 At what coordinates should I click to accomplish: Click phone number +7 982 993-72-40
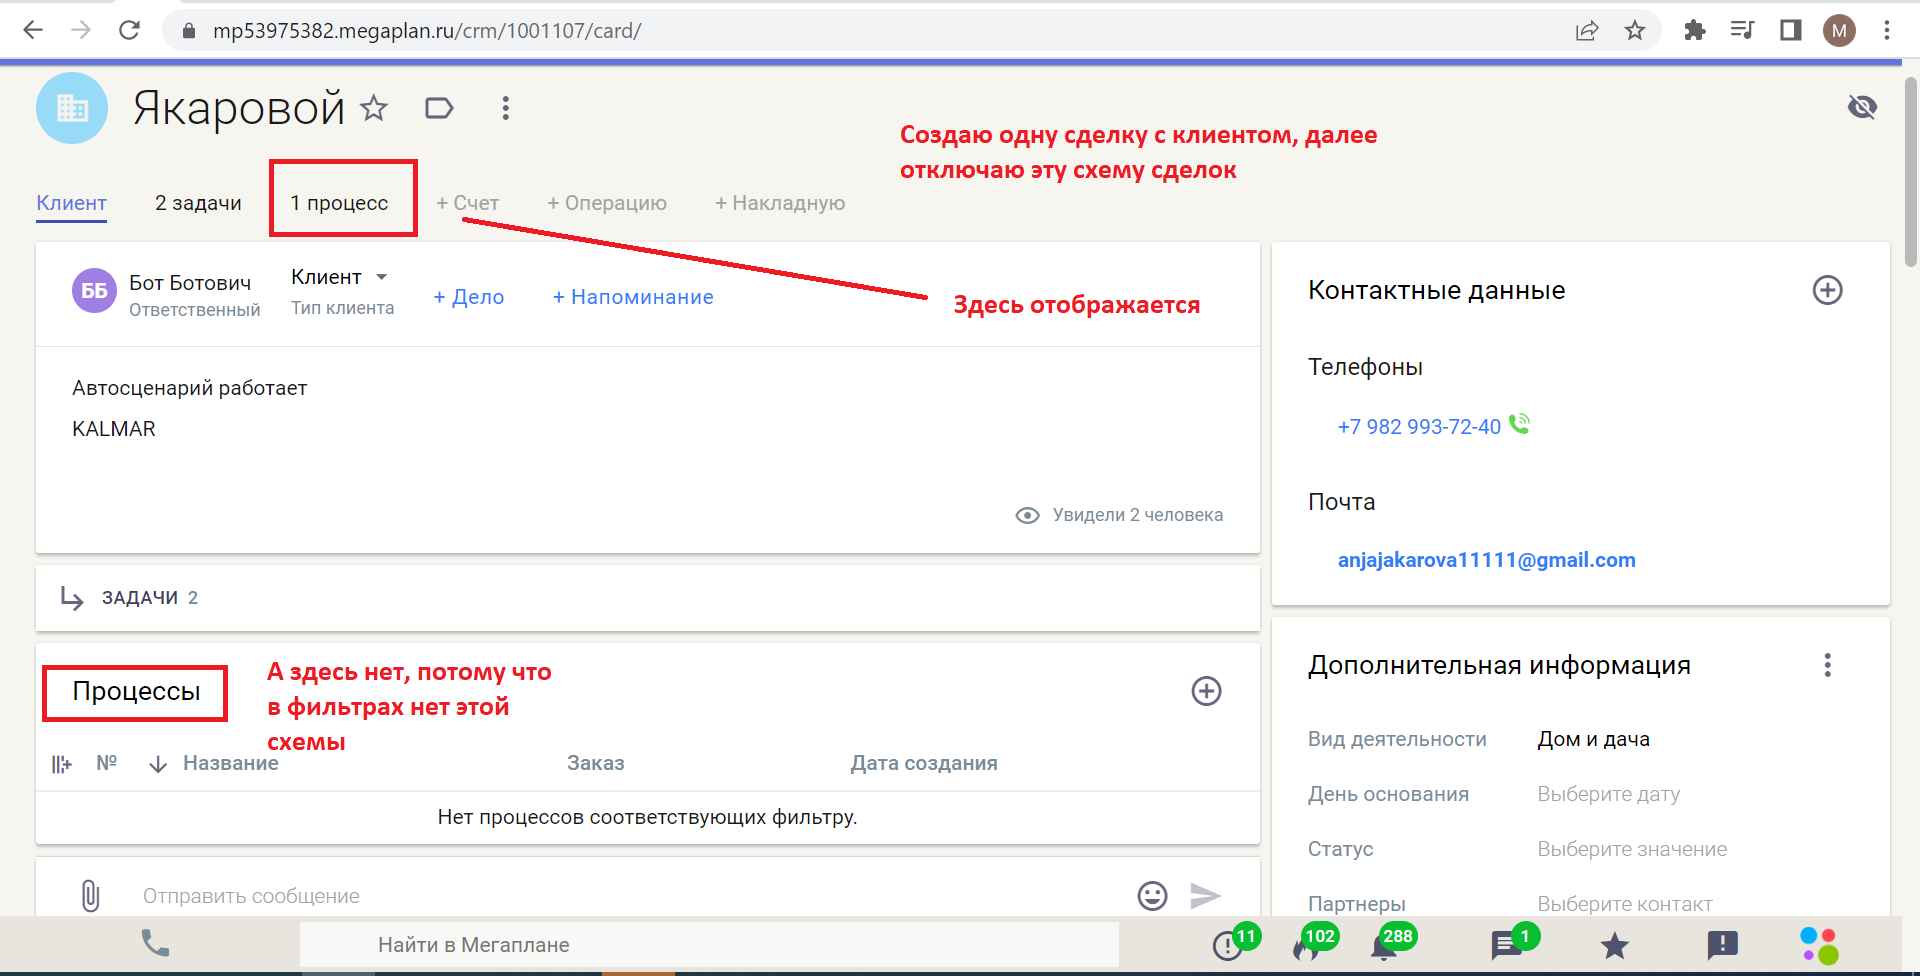pos(1419,427)
